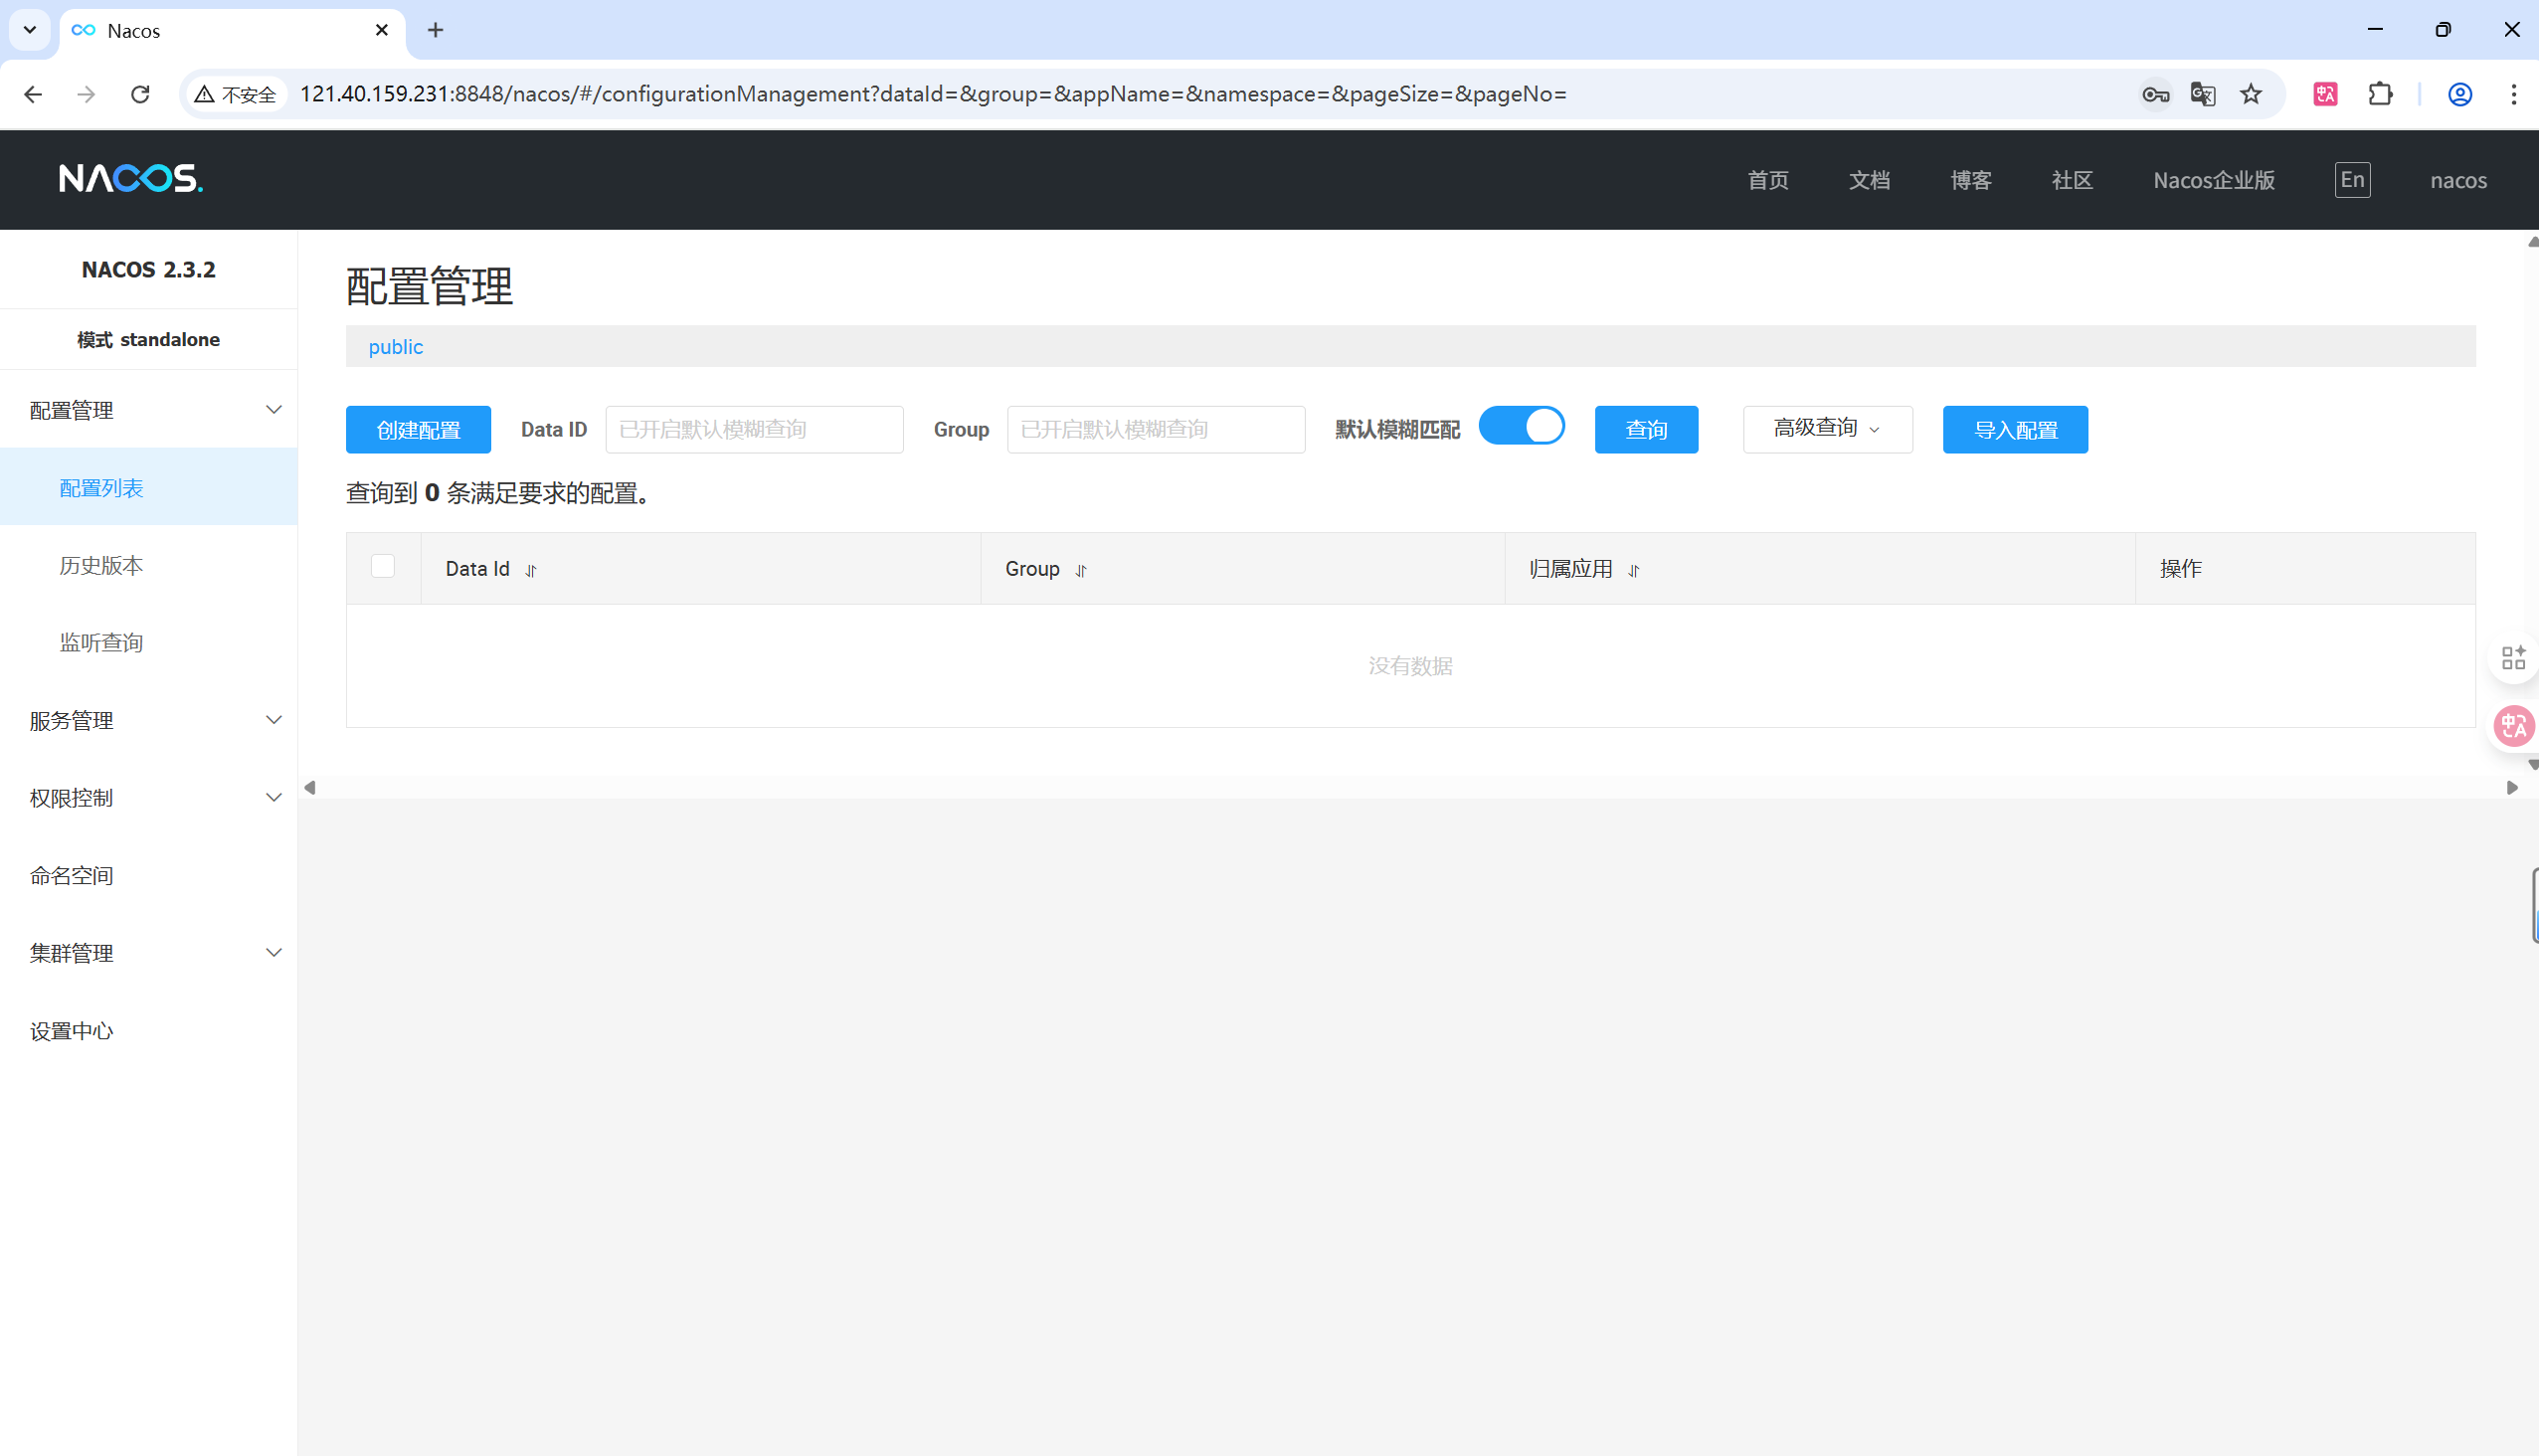Open 历史版本 in the sidebar
The width and height of the screenshot is (2539, 1456).
pos(101,565)
